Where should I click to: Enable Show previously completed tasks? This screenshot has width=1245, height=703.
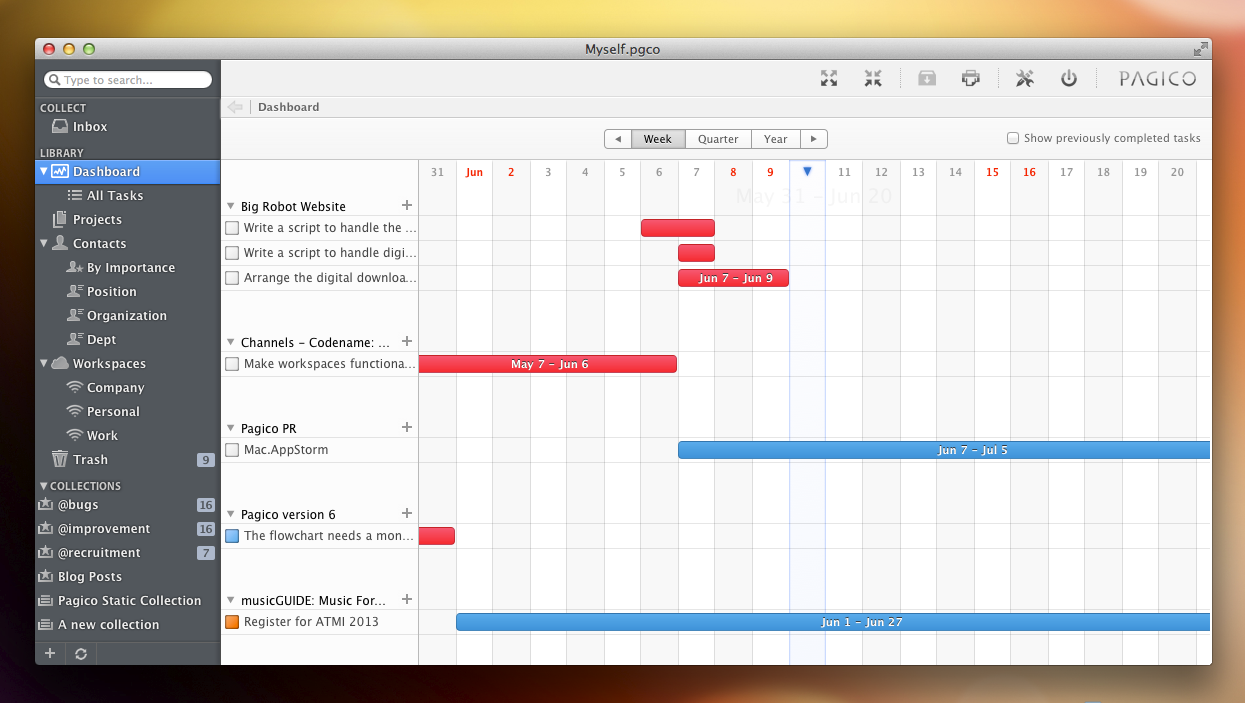(x=1013, y=138)
